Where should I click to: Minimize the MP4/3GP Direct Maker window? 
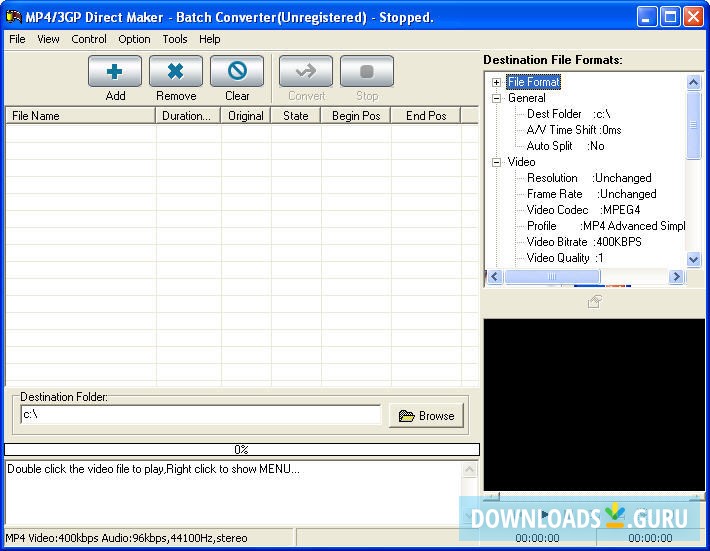(x=647, y=18)
